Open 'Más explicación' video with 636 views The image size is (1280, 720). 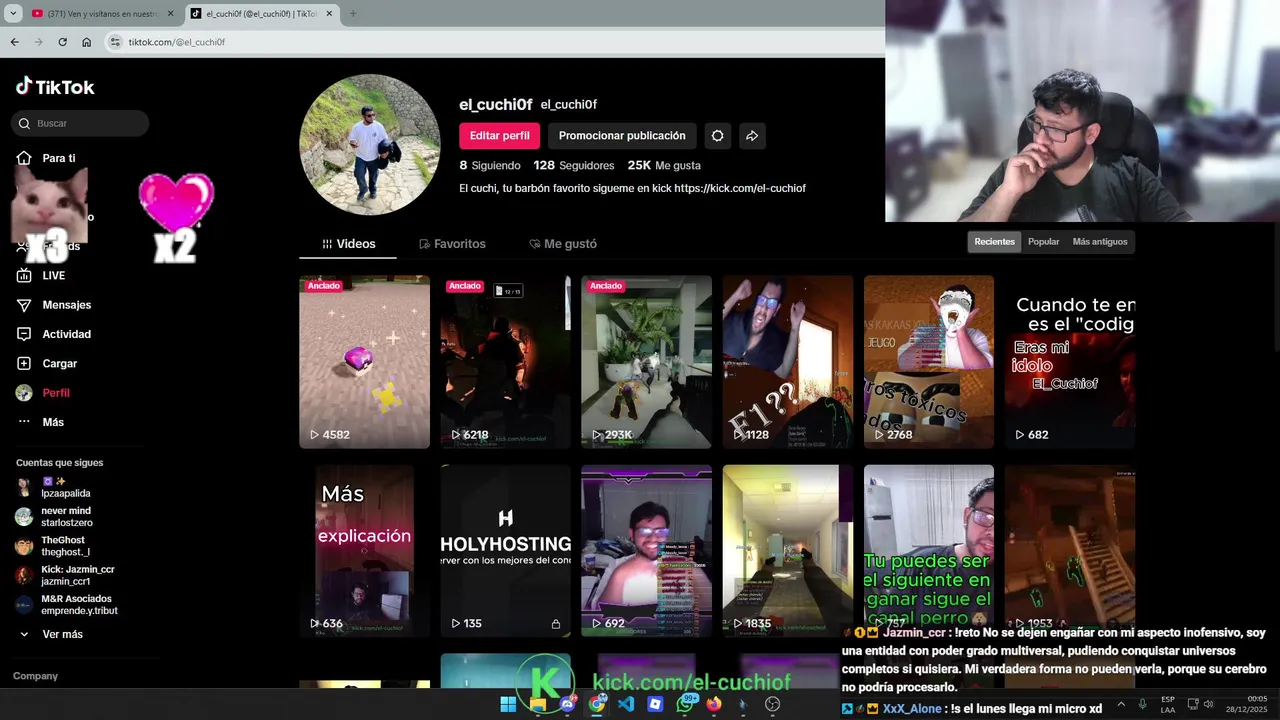click(364, 551)
